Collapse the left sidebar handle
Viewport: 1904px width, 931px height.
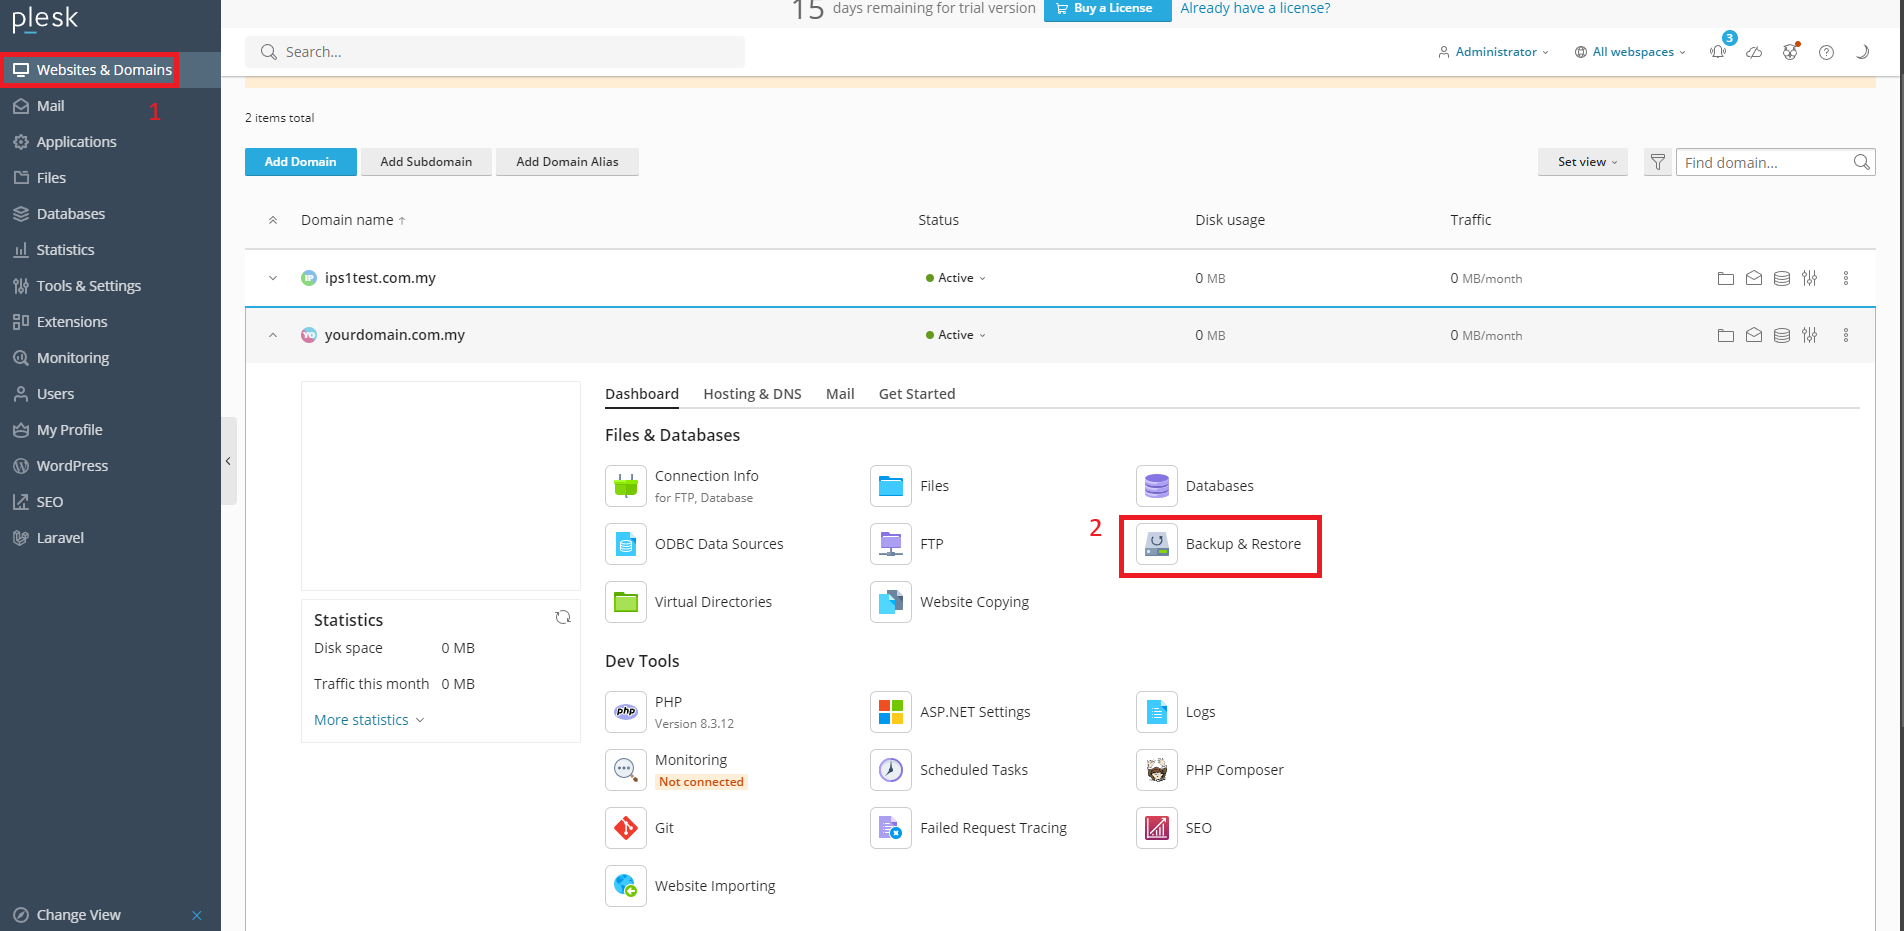click(x=229, y=461)
